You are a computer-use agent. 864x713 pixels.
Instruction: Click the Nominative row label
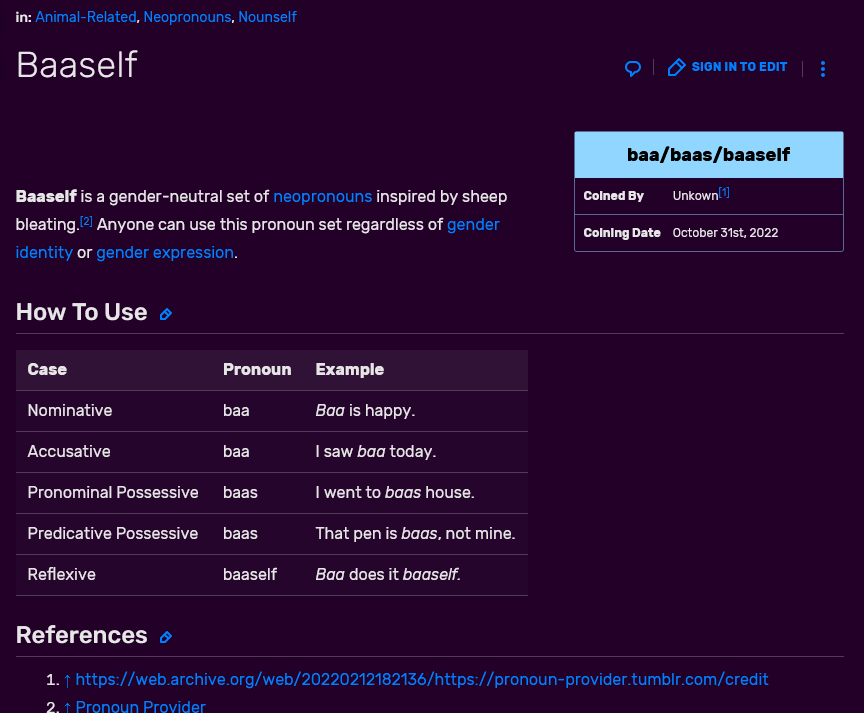coord(70,410)
